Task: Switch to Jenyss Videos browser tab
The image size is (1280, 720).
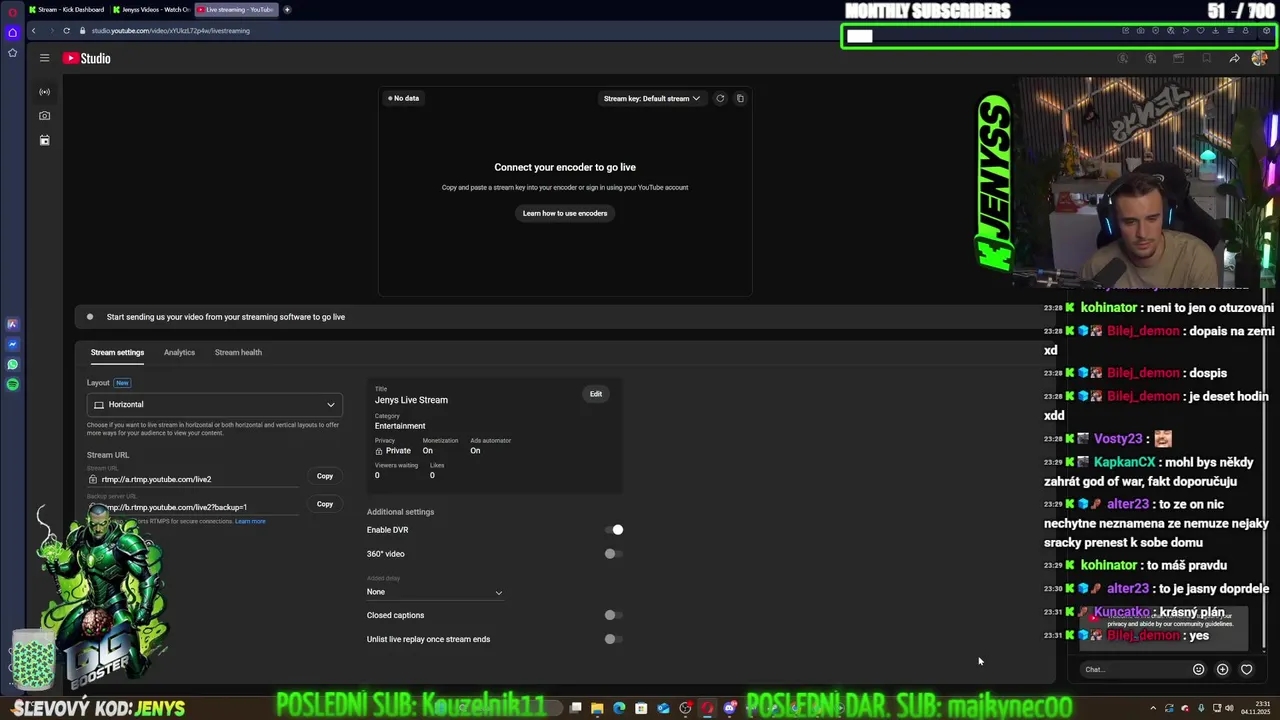Action: click(151, 10)
